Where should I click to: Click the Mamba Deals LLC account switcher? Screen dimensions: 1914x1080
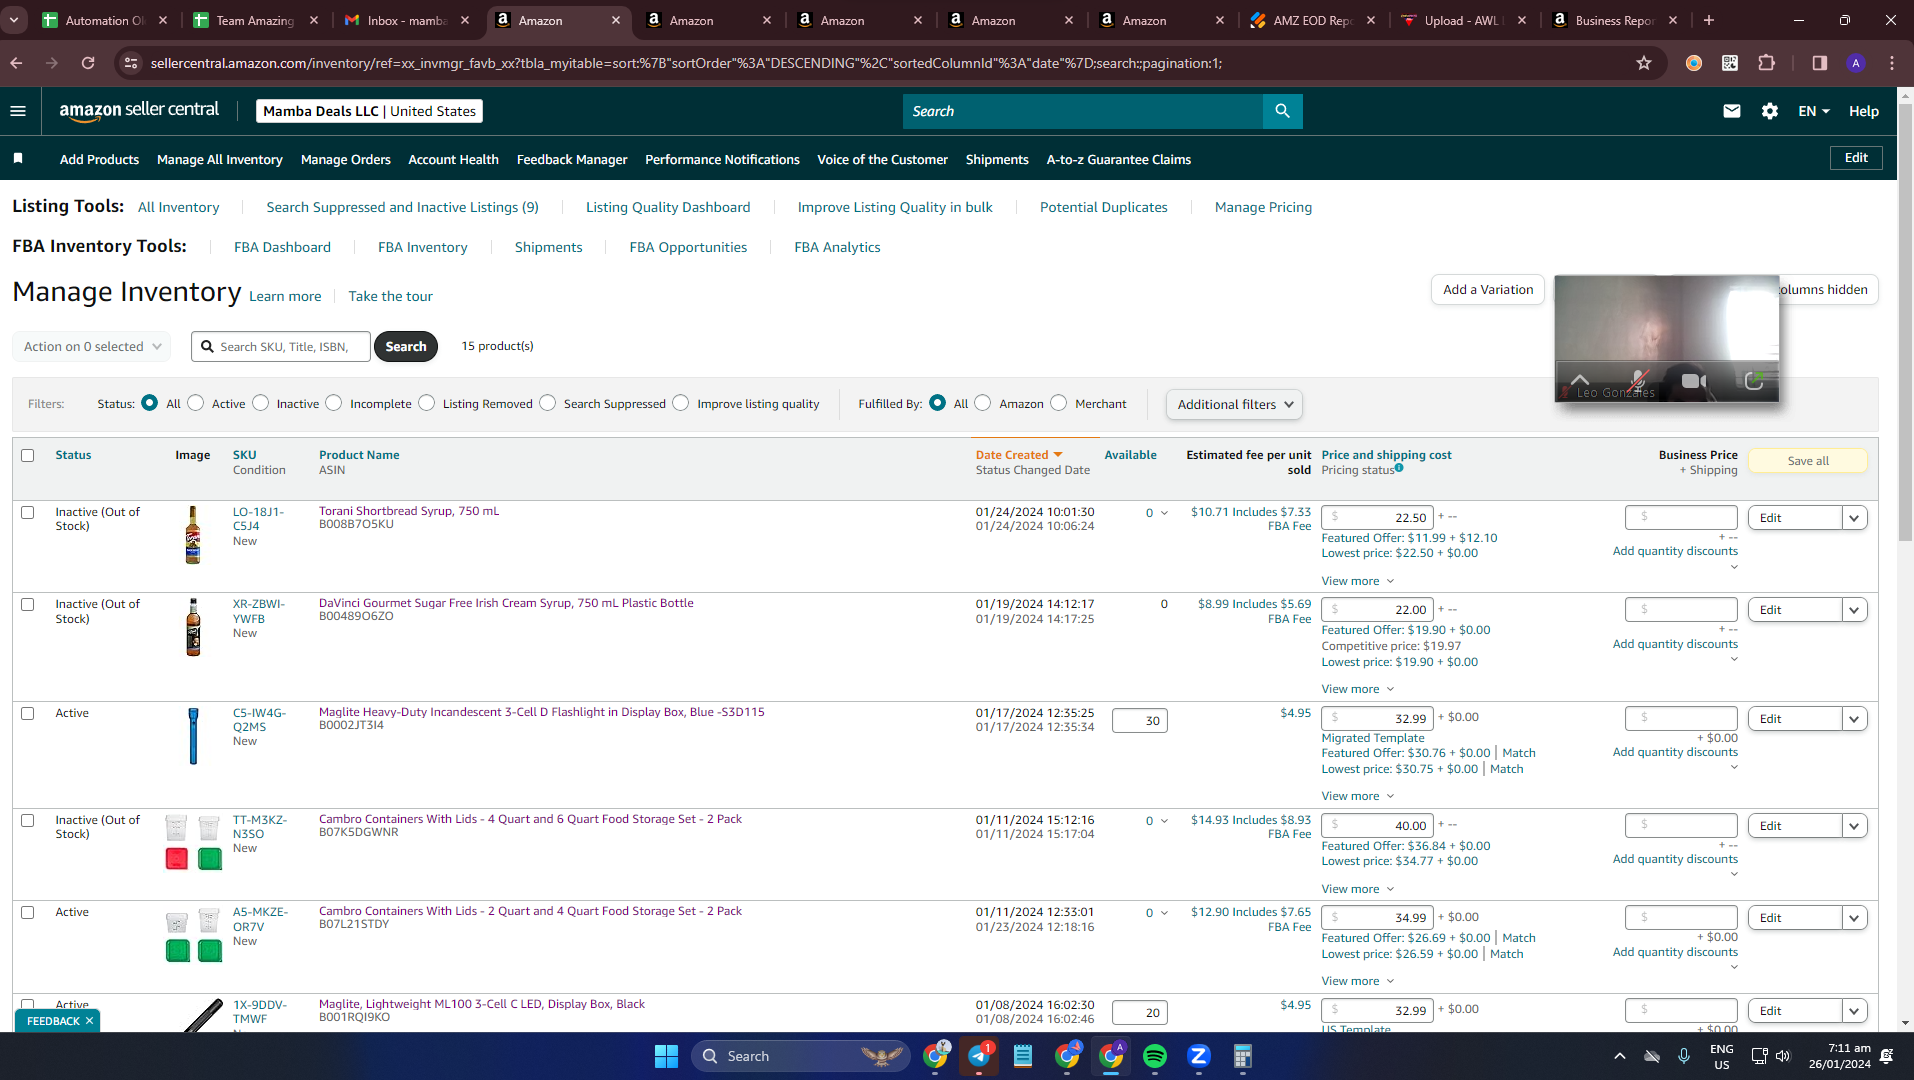click(370, 111)
